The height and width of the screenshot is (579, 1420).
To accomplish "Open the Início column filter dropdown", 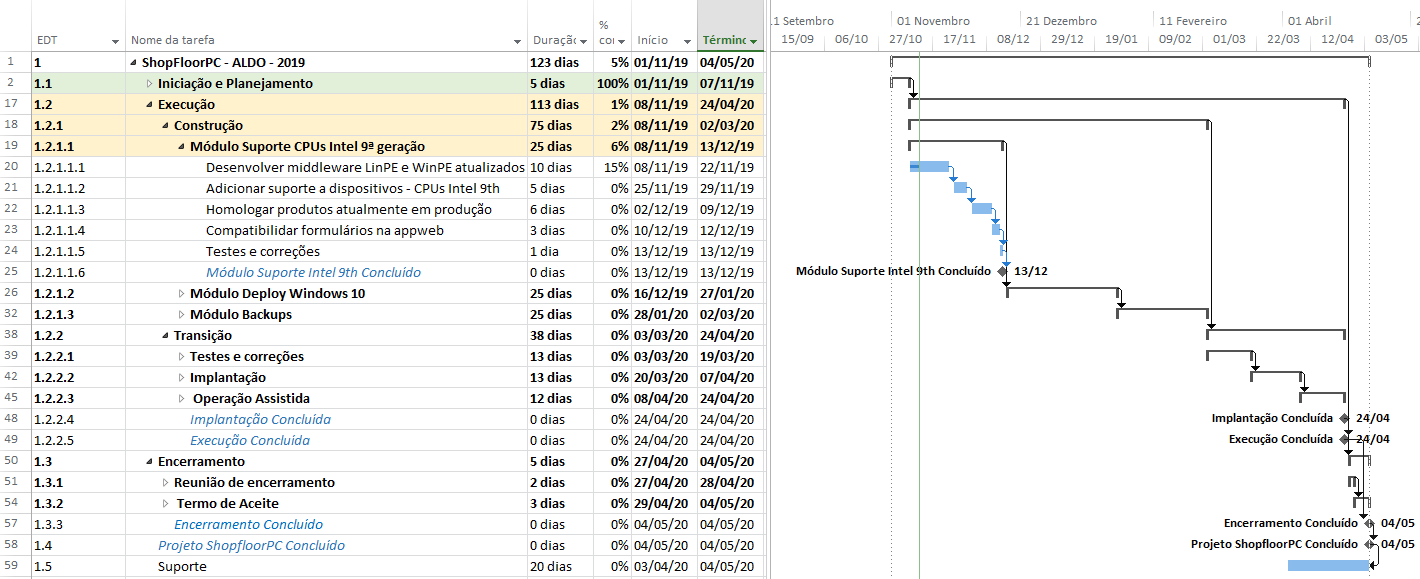I will [x=688, y=42].
